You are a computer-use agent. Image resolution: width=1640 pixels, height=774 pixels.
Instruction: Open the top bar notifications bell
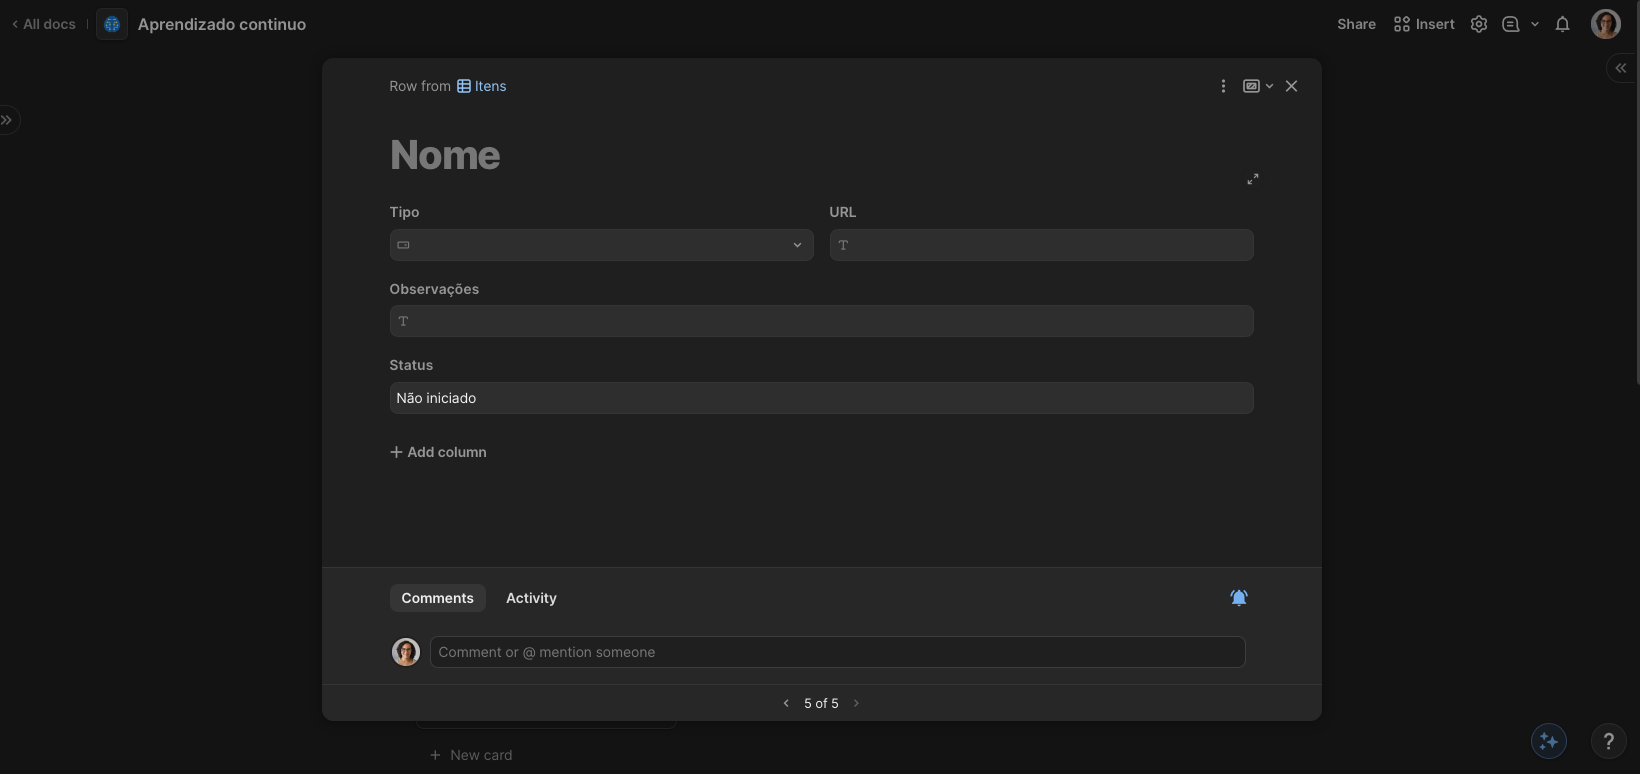click(1562, 24)
